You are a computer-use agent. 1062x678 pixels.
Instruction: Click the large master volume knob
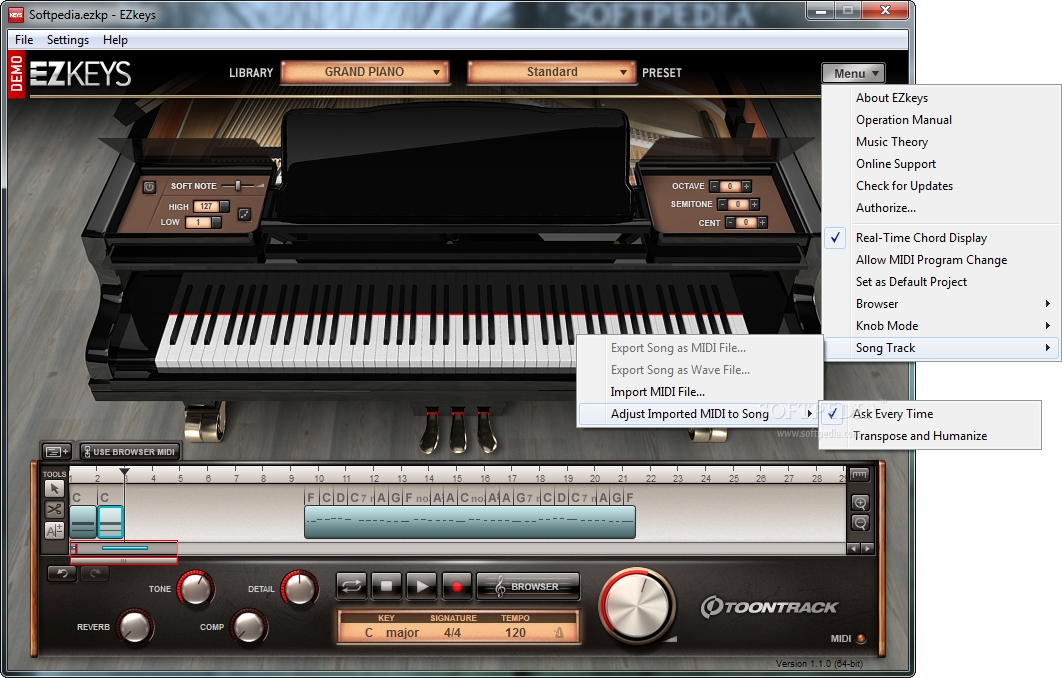tap(637, 606)
